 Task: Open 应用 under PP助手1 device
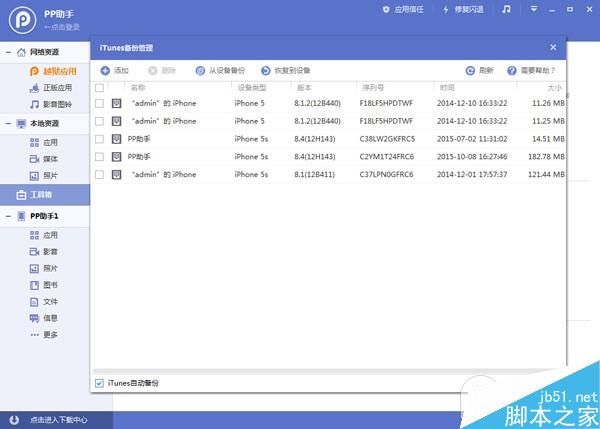44,235
